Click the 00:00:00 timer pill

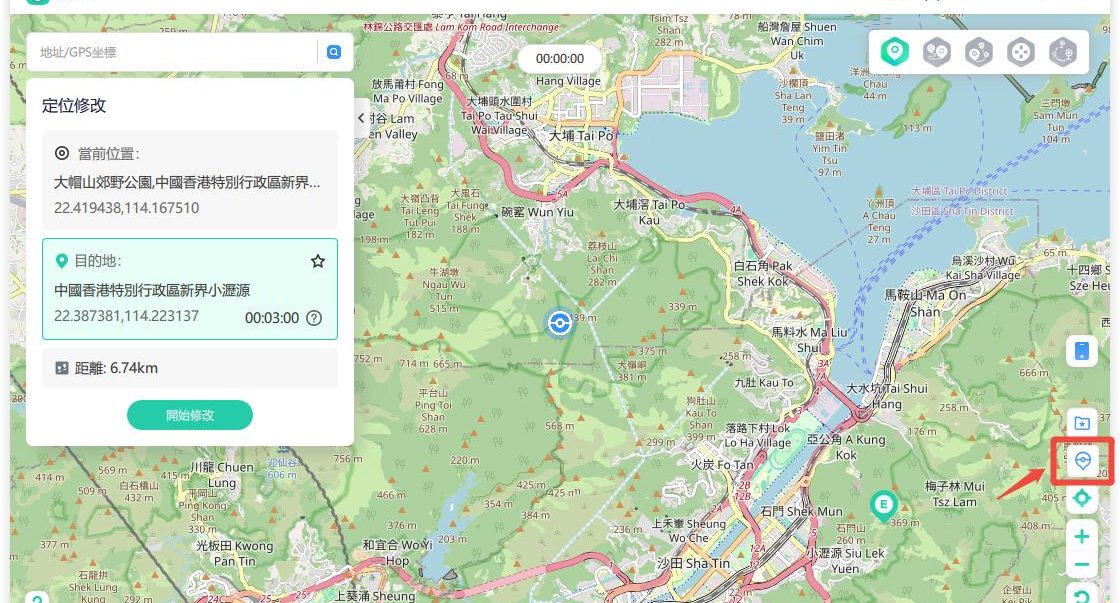tap(559, 59)
